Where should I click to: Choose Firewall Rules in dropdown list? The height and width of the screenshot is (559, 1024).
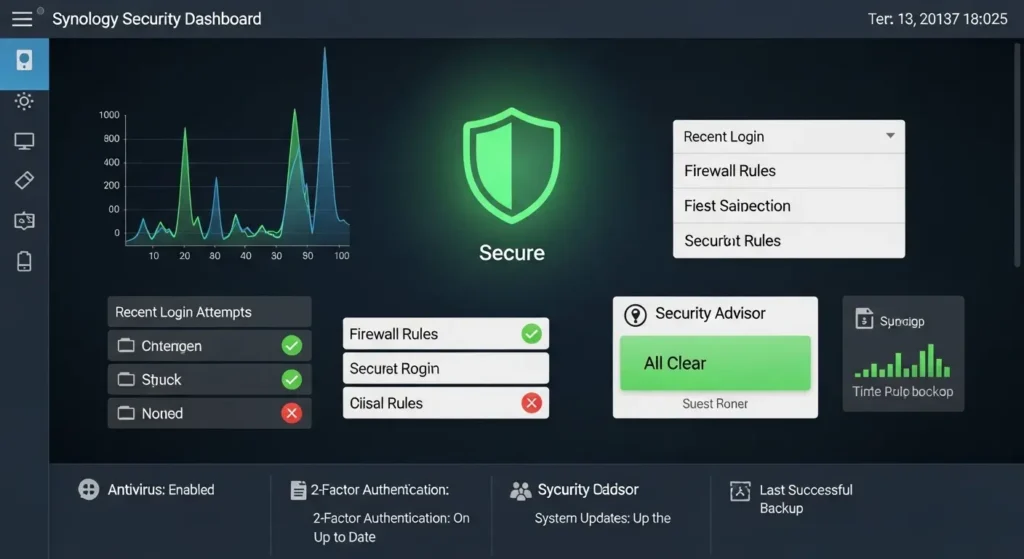pos(789,171)
